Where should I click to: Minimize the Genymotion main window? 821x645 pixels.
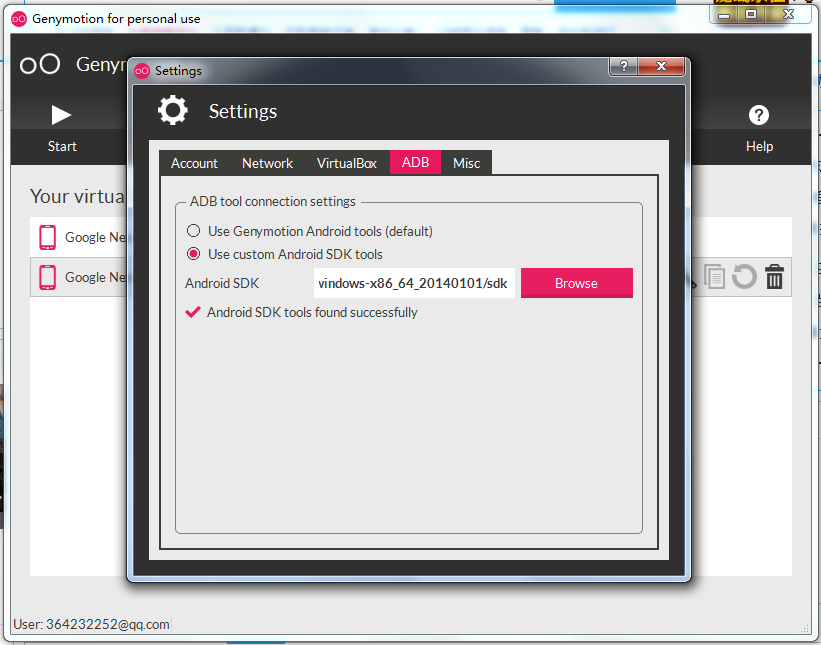(x=724, y=15)
